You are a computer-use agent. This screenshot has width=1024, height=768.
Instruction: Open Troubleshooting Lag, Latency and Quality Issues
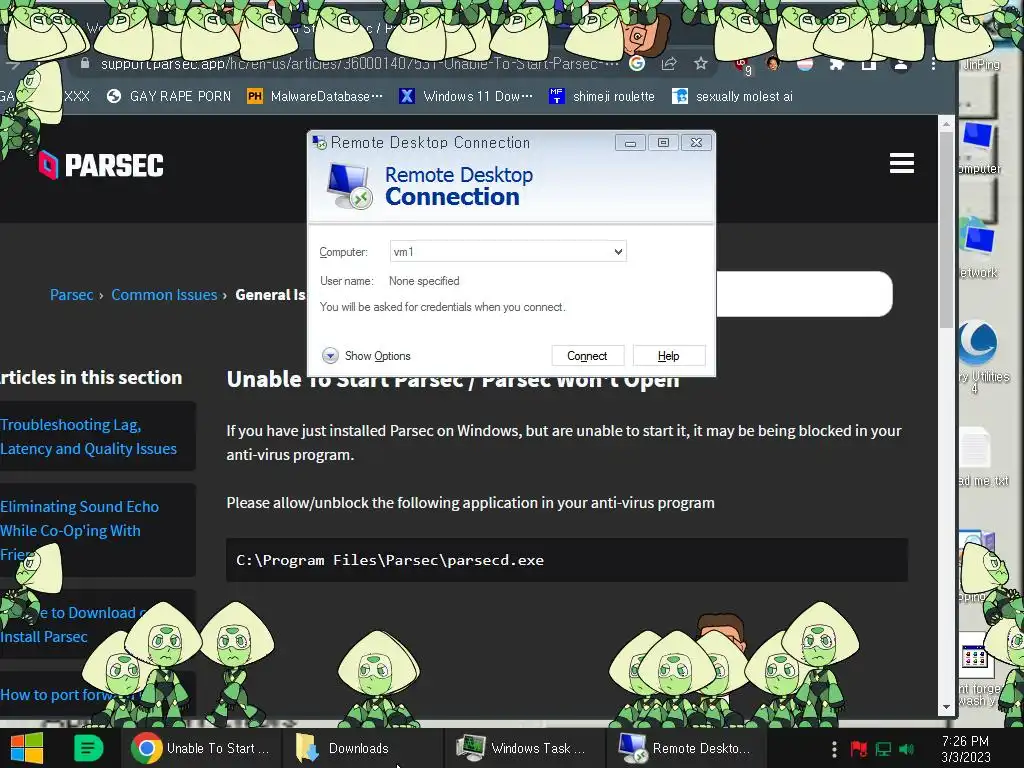click(x=89, y=436)
